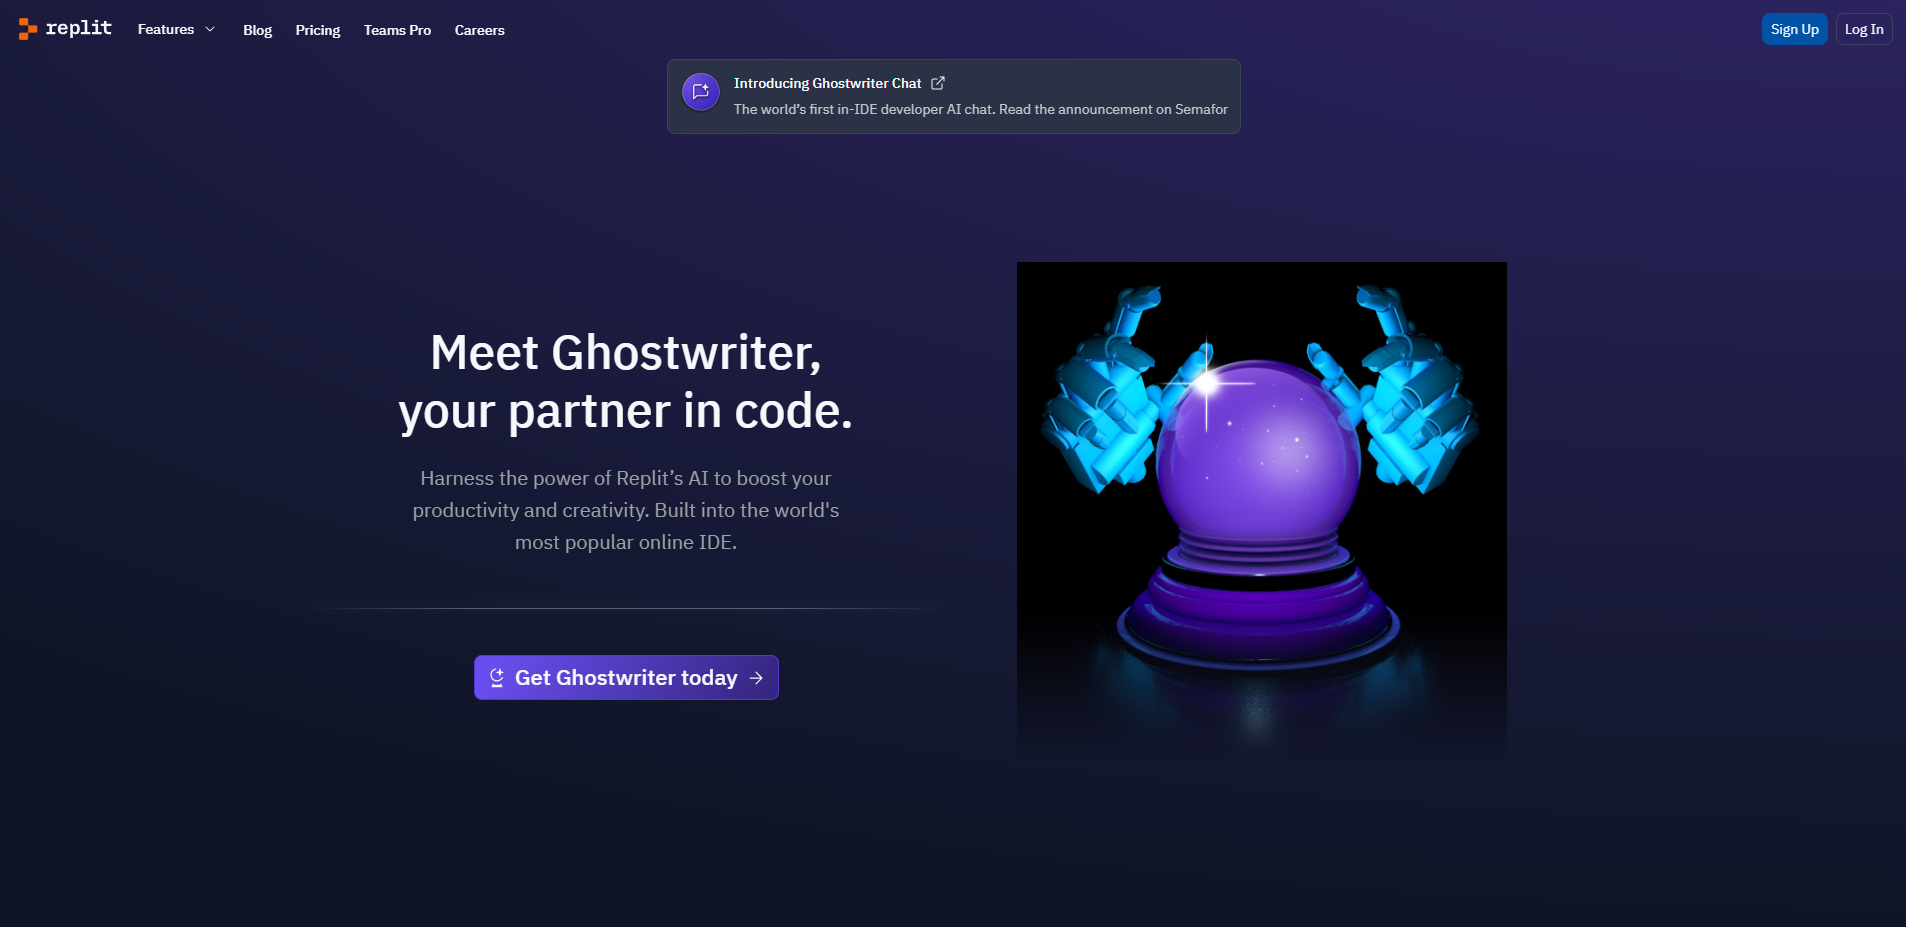
Task: Open the Introducing Ghostwriter Chat link
Action: tap(827, 83)
